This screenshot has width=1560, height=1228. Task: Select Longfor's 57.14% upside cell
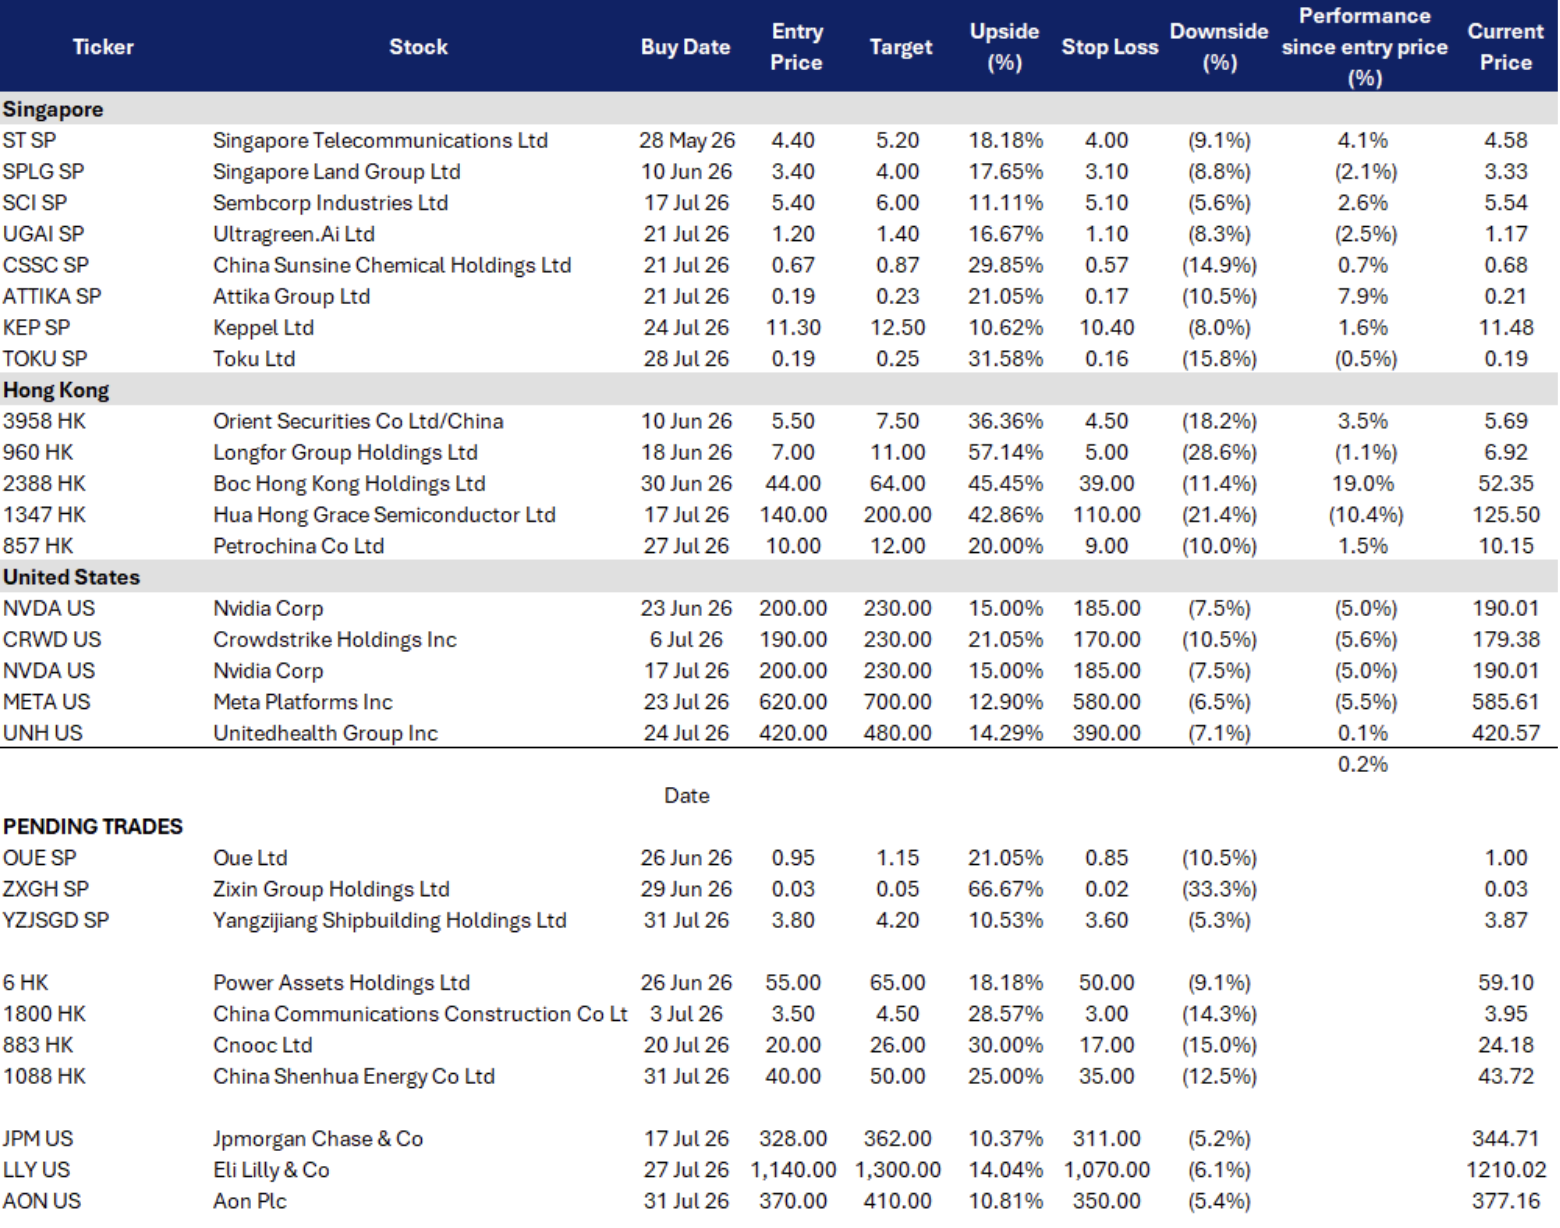[1005, 452]
